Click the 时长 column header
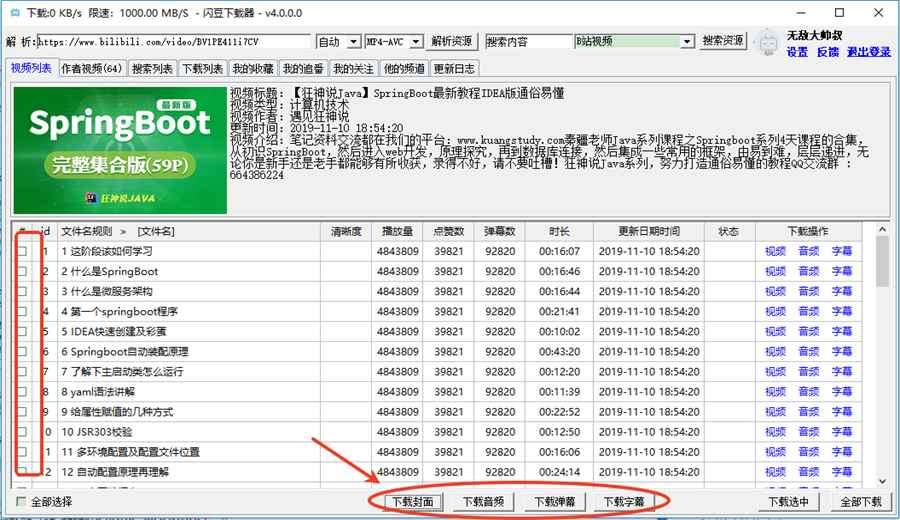 (559, 231)
